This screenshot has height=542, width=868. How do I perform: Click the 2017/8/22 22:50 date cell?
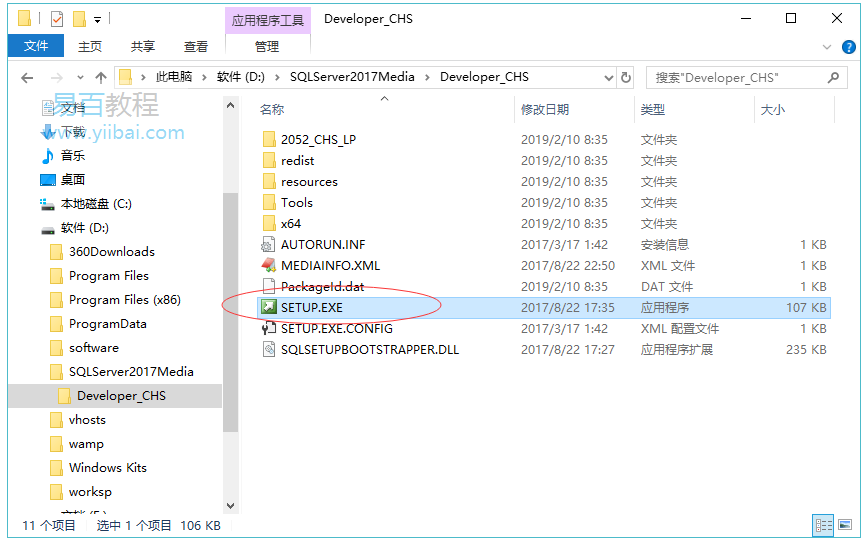tap(567, 266)
